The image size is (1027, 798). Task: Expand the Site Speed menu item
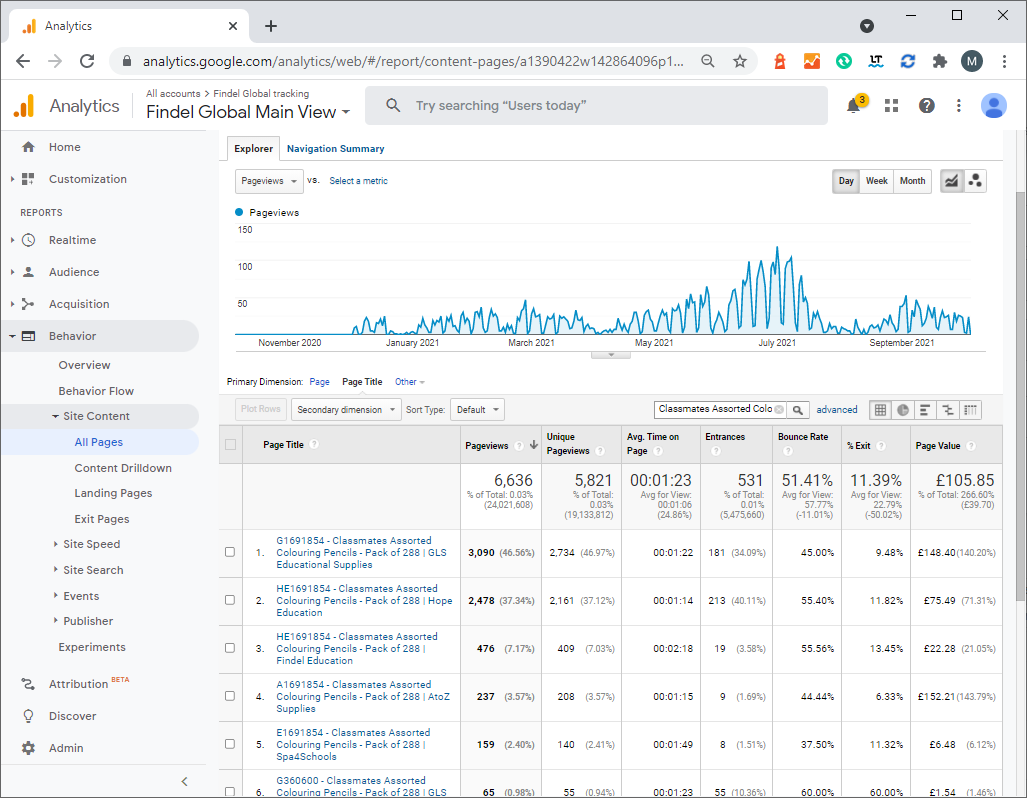[x=91, y=544]
